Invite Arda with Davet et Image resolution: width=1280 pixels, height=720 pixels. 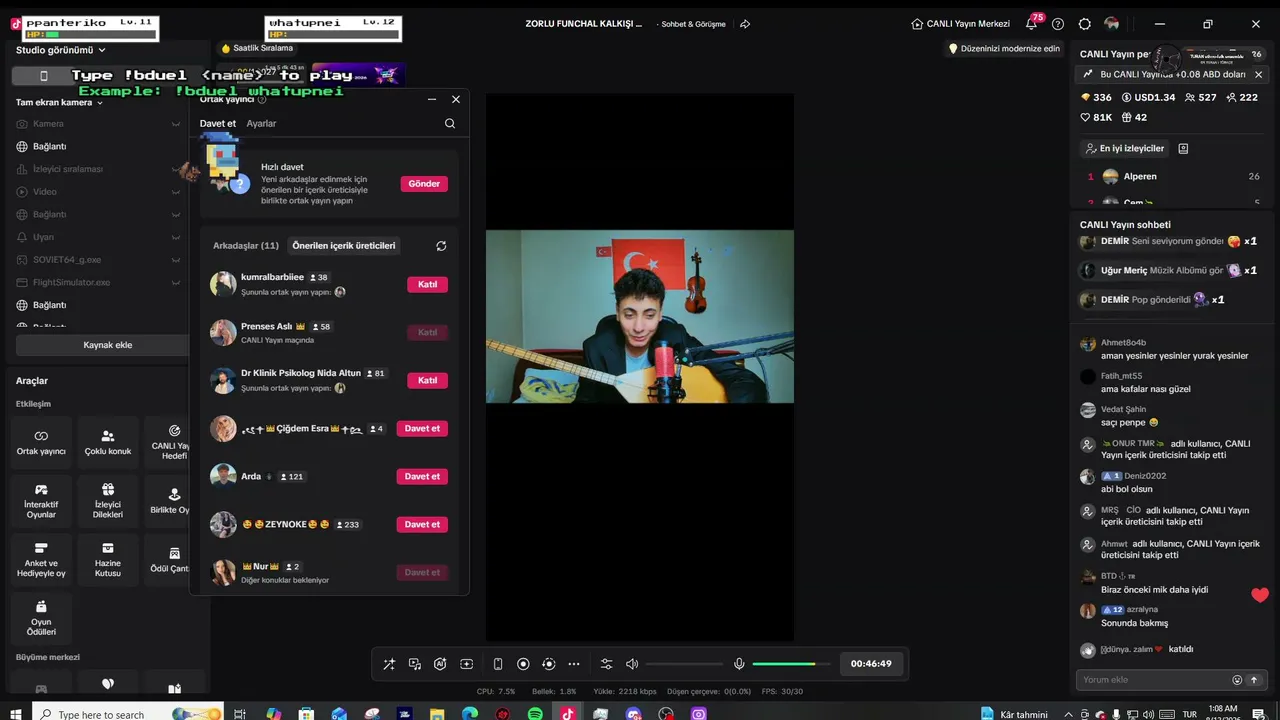pyautogui.click(x=422, y=476)
